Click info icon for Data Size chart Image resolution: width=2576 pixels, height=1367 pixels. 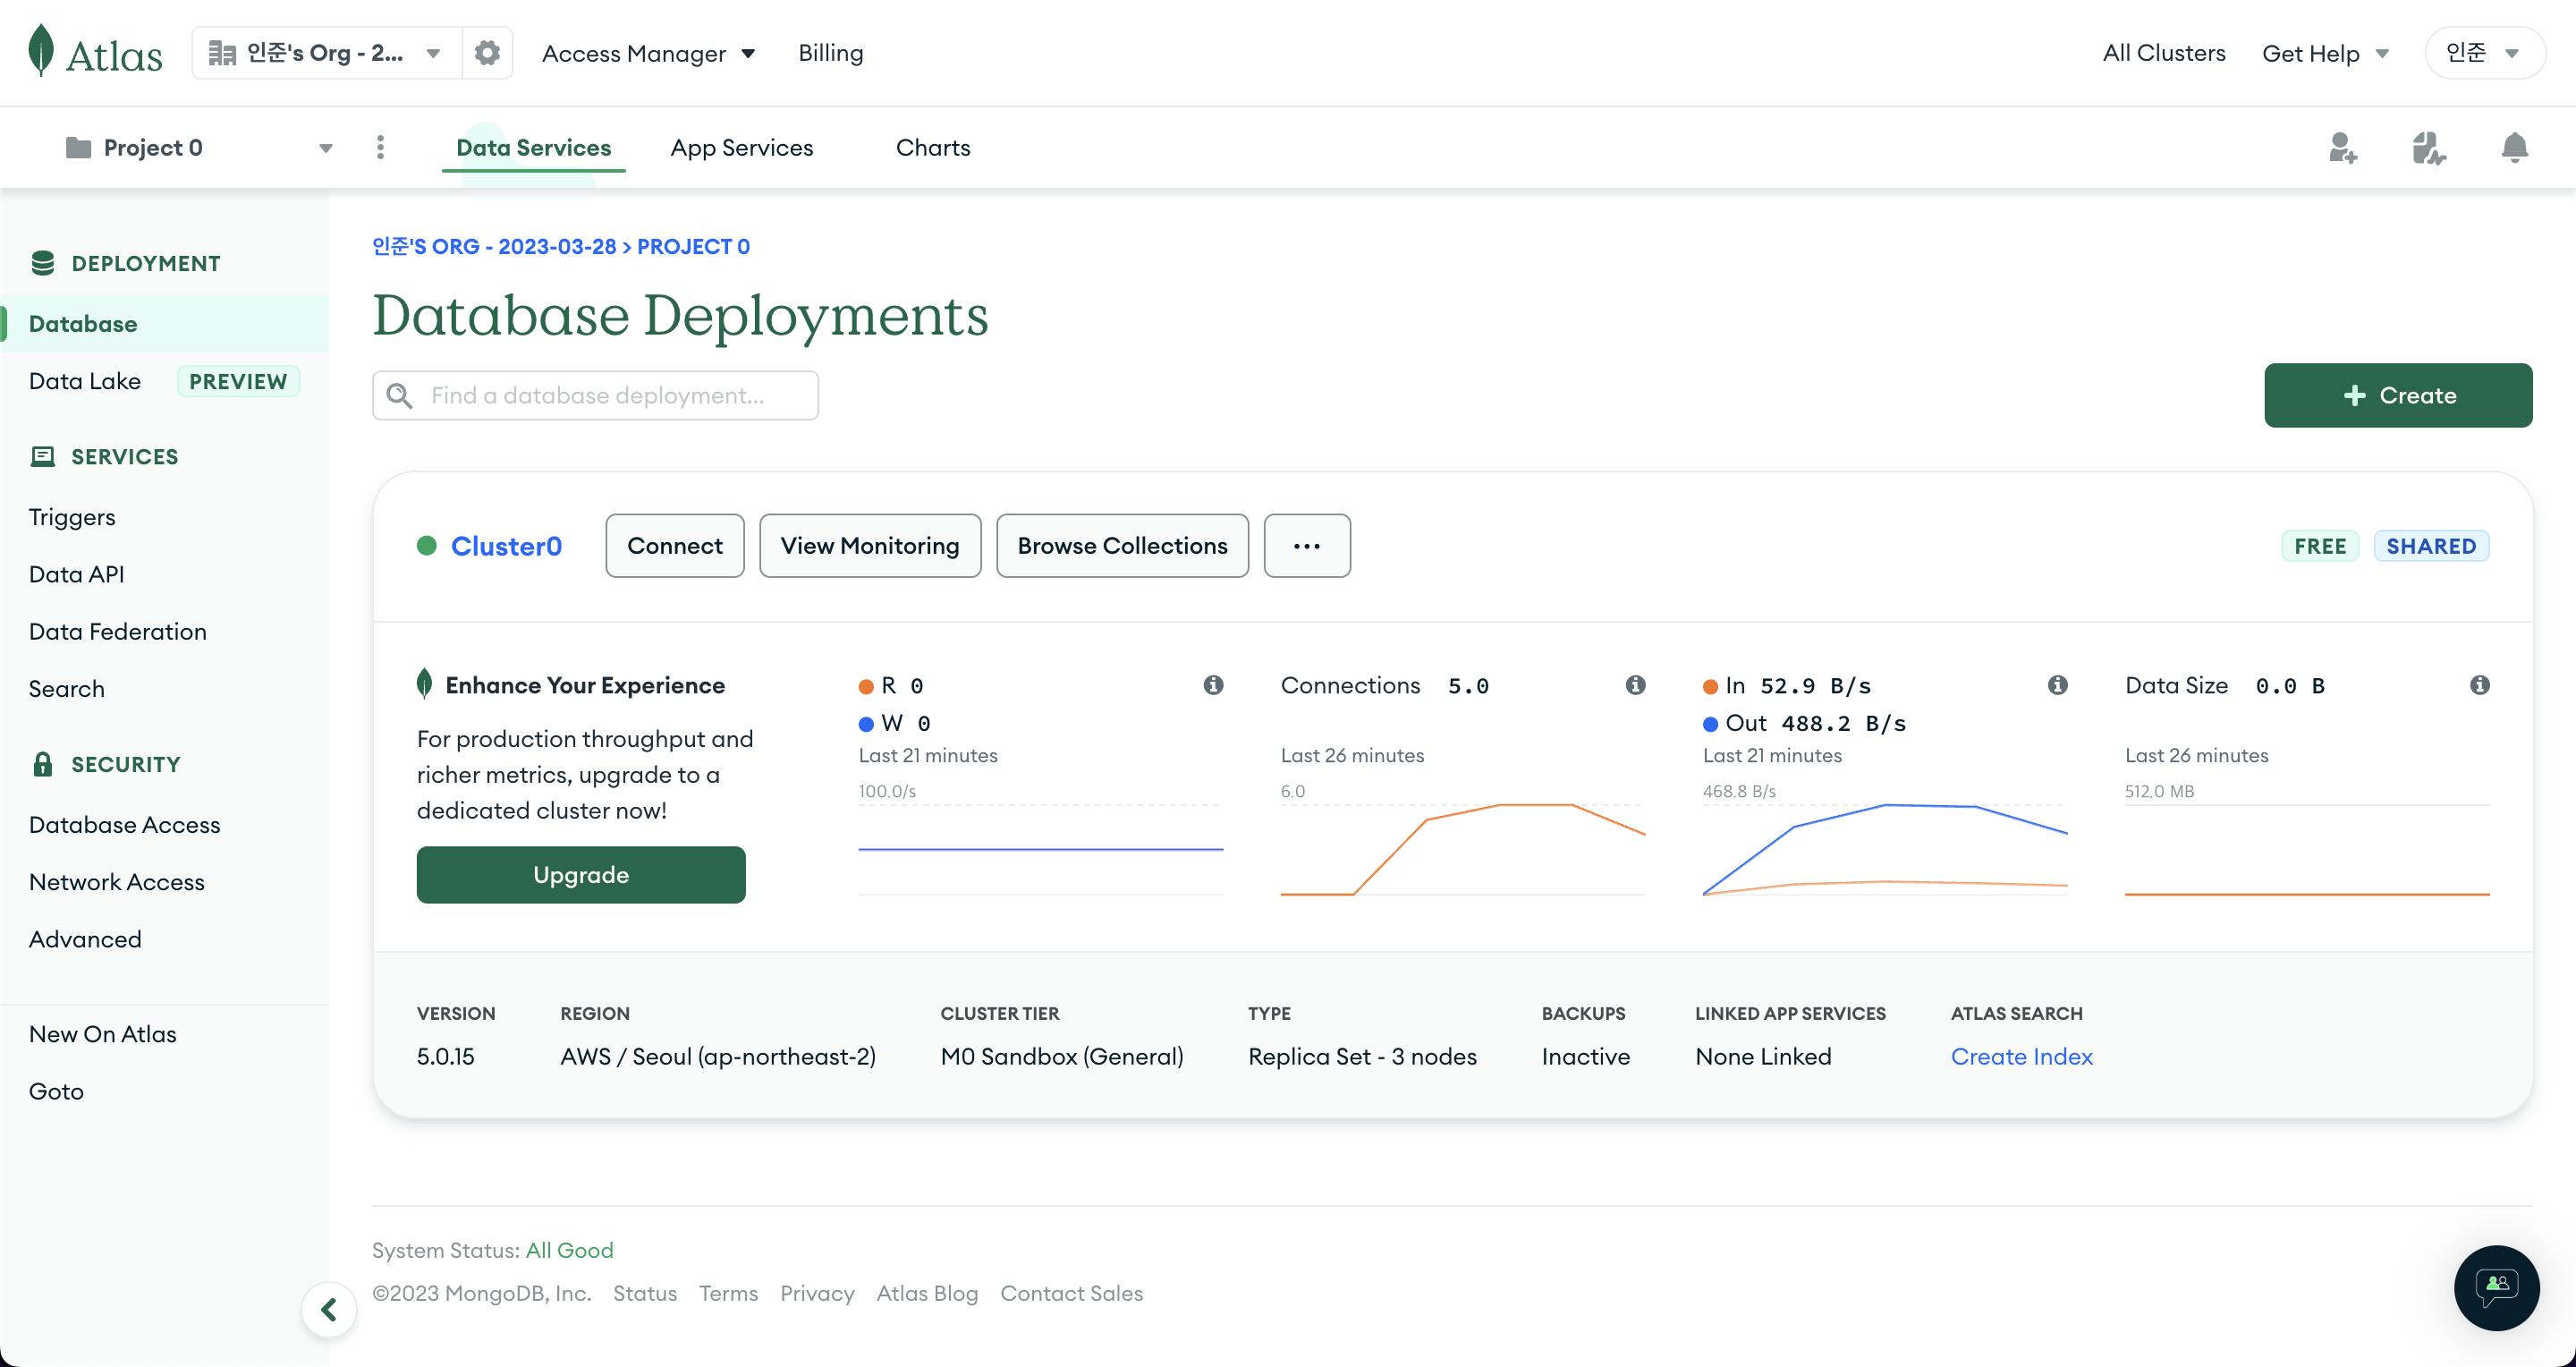pyautogui.click(x=2479, y=685)
